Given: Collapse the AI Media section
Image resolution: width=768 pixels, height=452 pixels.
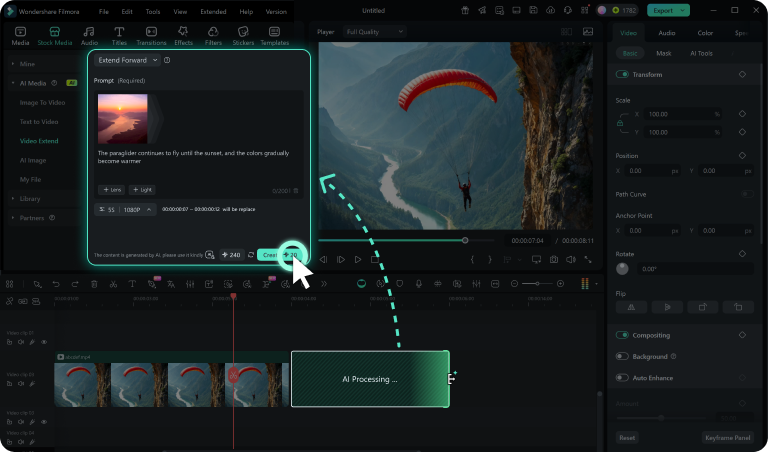Looking at the screenshot, I should (x=13, y=83).
